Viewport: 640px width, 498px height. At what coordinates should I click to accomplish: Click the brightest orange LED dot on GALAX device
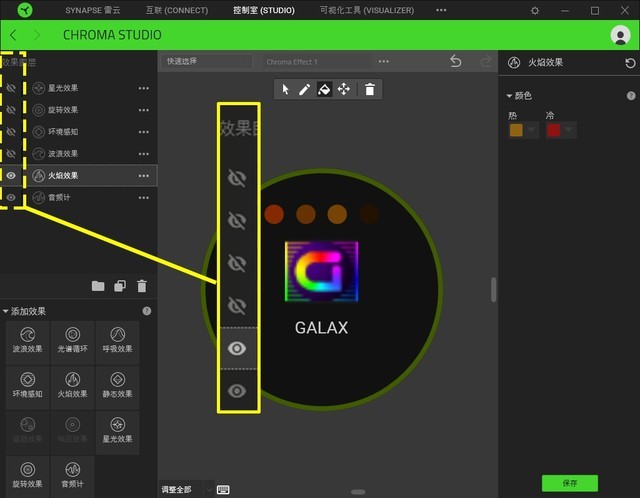pyautogui.click(x=337, y=214)
